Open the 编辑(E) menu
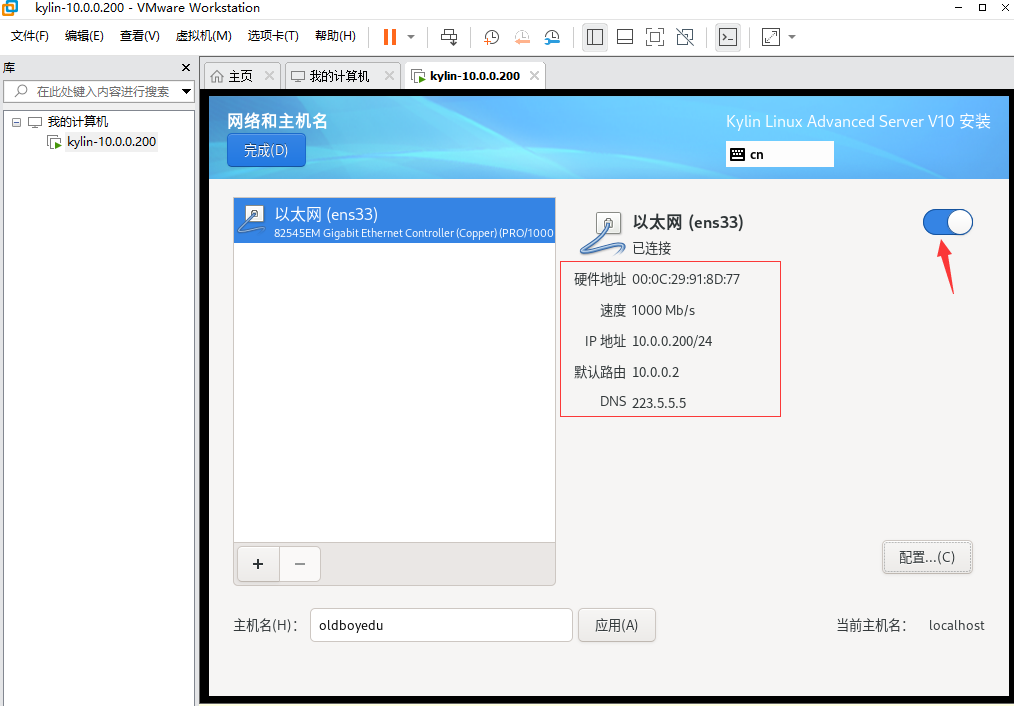The image size is (1014, 706). click(84, 36)
